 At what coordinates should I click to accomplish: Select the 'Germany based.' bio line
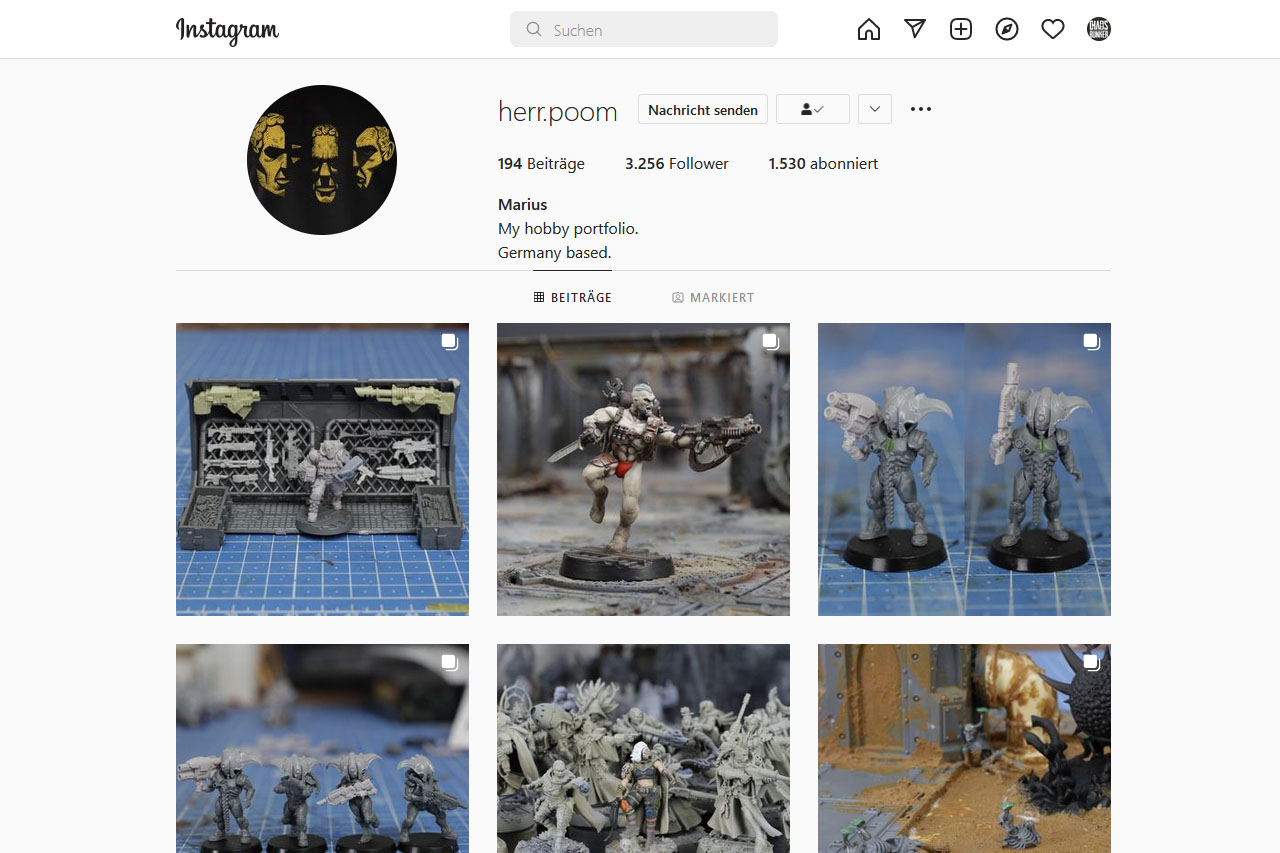pos(555,252)
